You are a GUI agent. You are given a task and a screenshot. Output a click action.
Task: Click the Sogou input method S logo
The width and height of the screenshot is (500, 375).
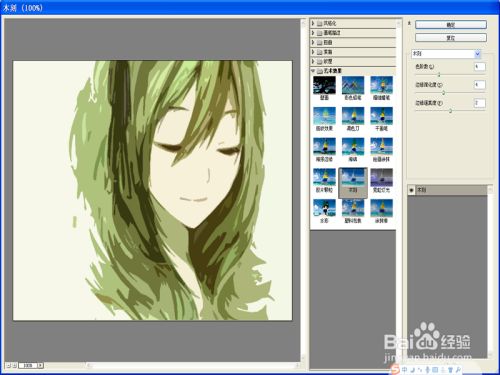395,369
